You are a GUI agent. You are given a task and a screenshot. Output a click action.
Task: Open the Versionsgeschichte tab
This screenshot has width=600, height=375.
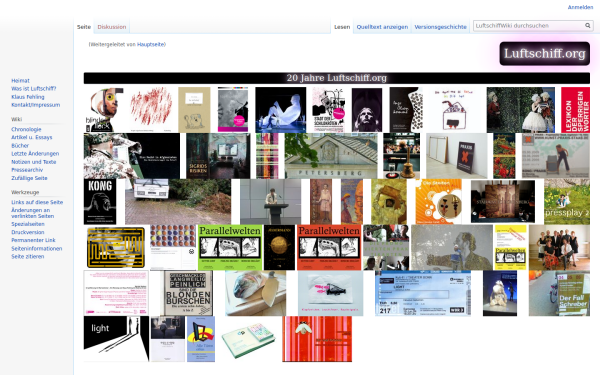[440, 27]
